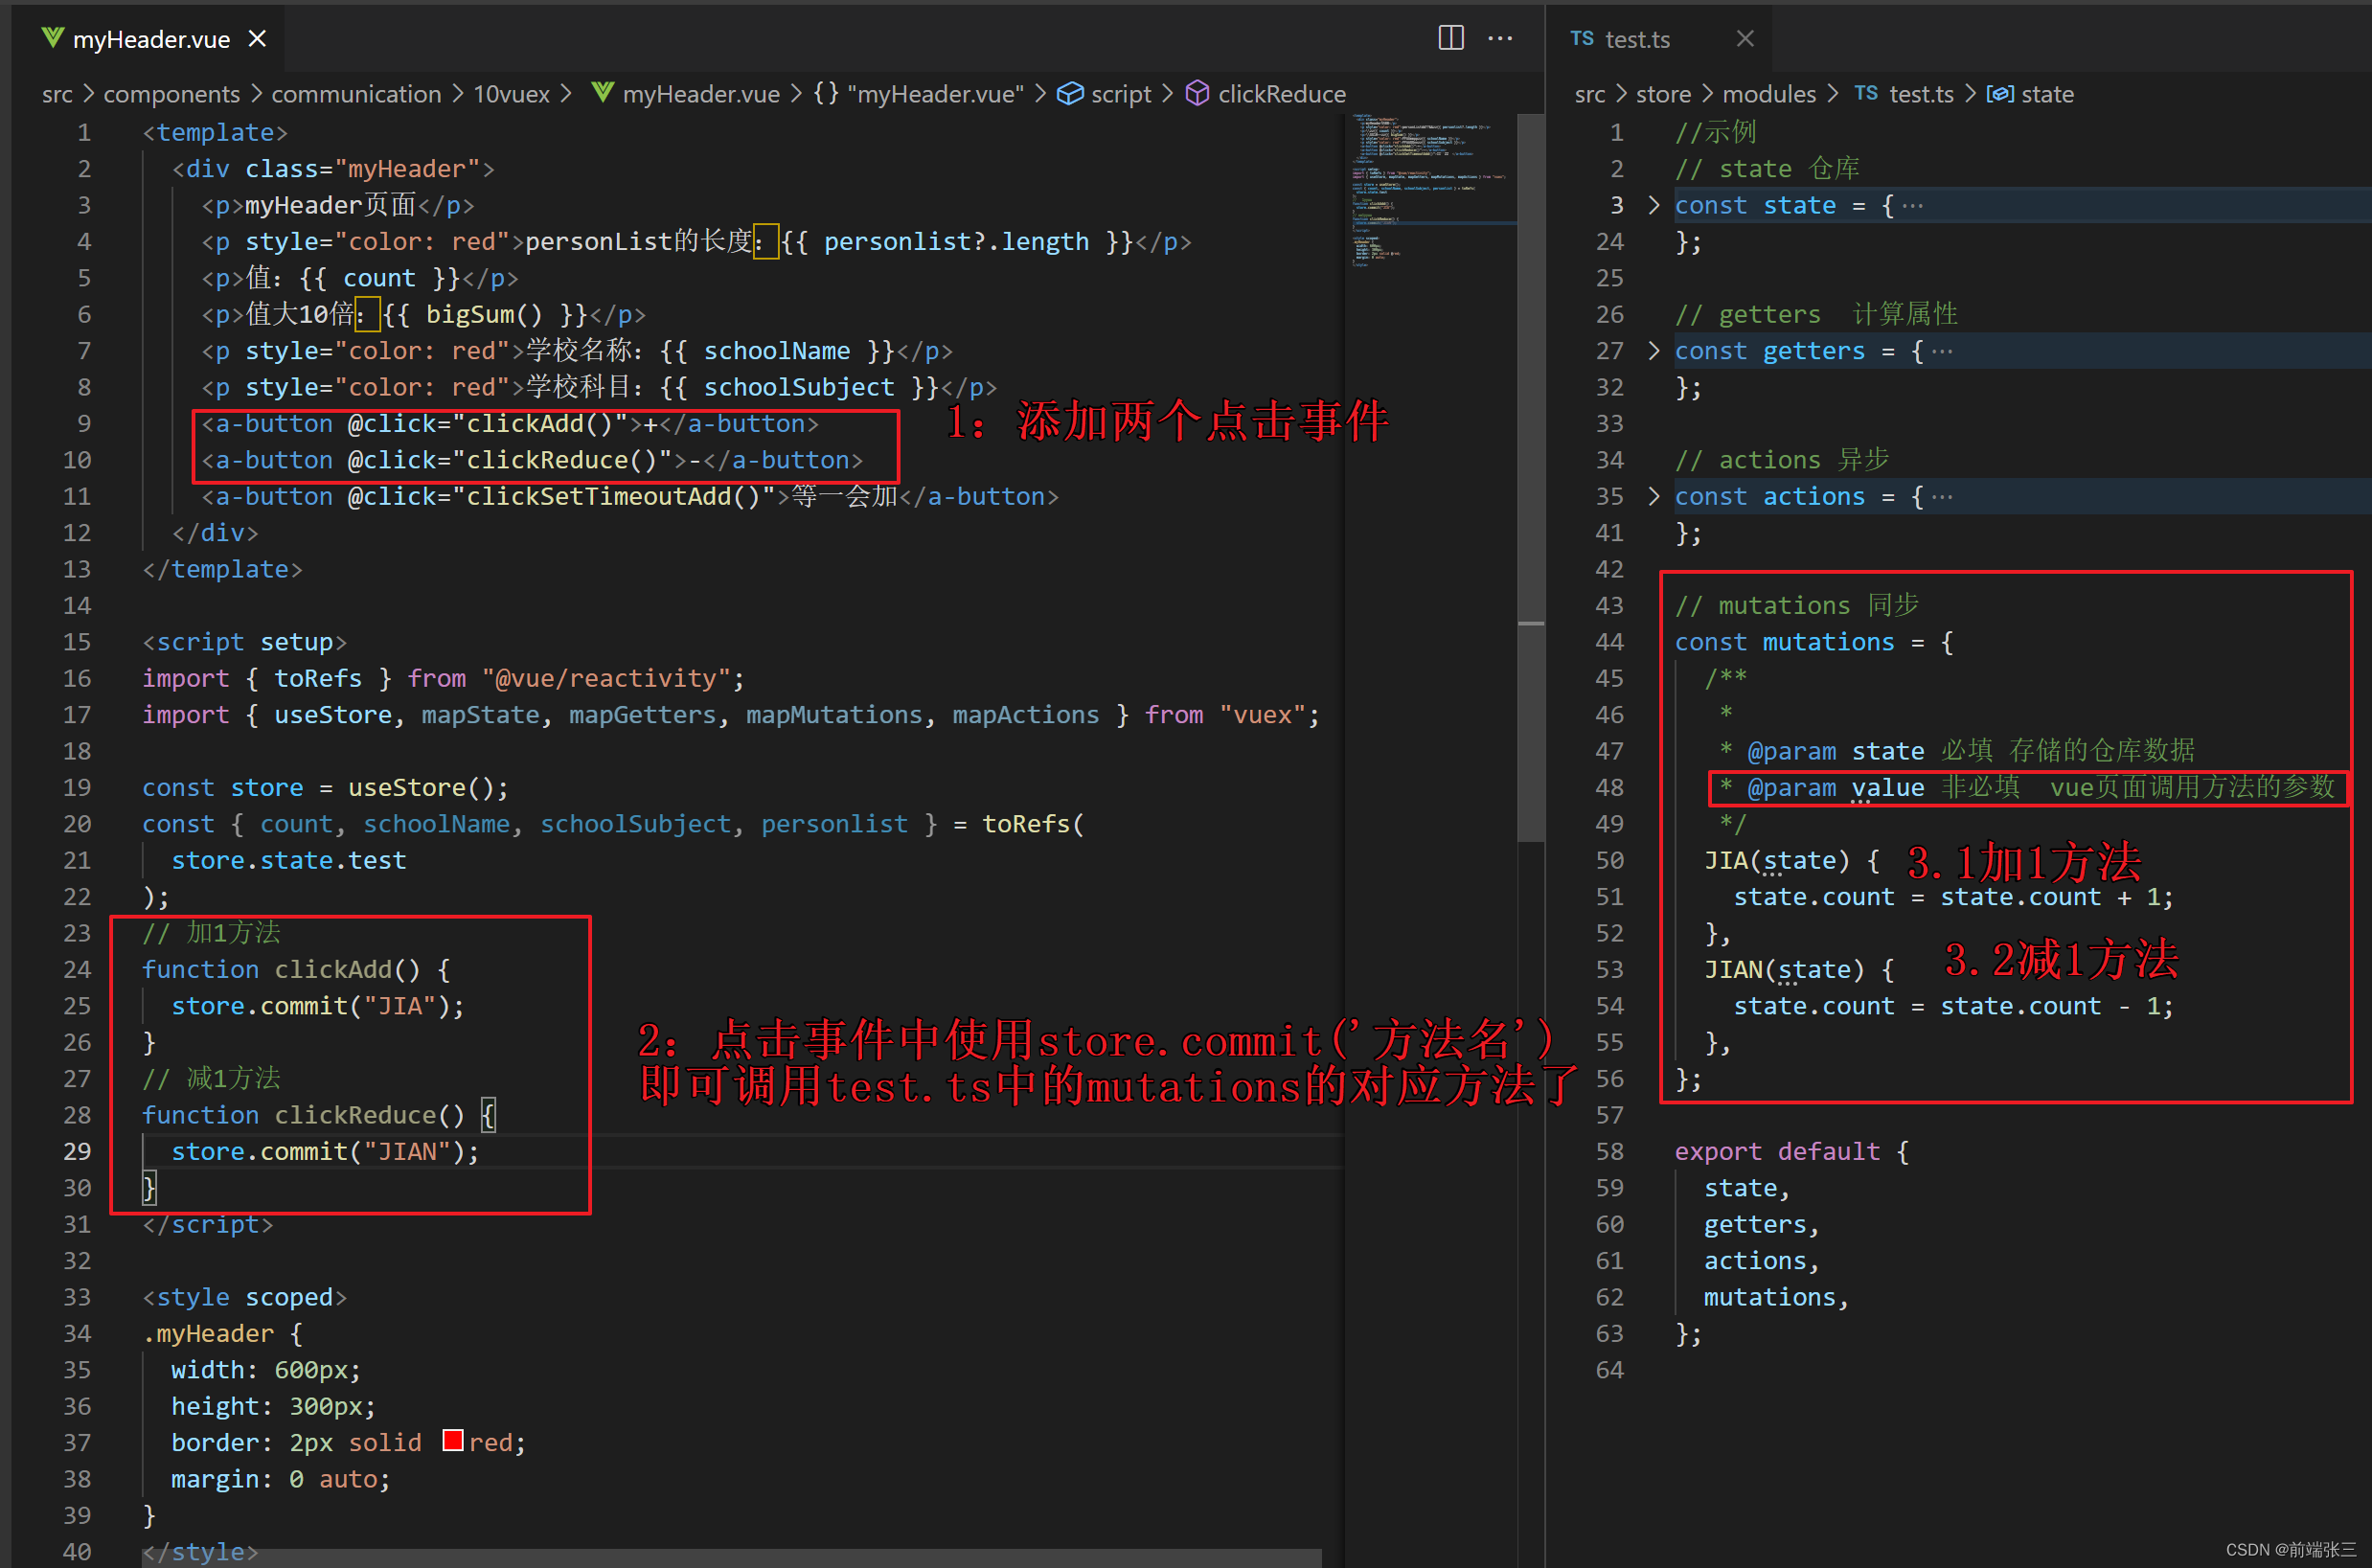Click 'JIAN(state)' mutation definition
This screenshot has width=2372, height=1568.
pyautogui.click(x=1785, y=969)
